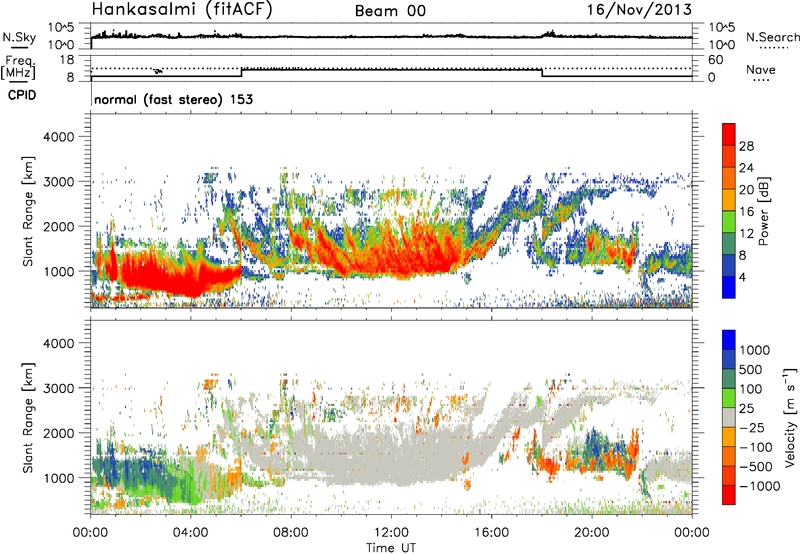Click the 'Velocity [m s-1]' color bar label
The width and height of the screenshot is (800, 554).
(x=790, y=417)
